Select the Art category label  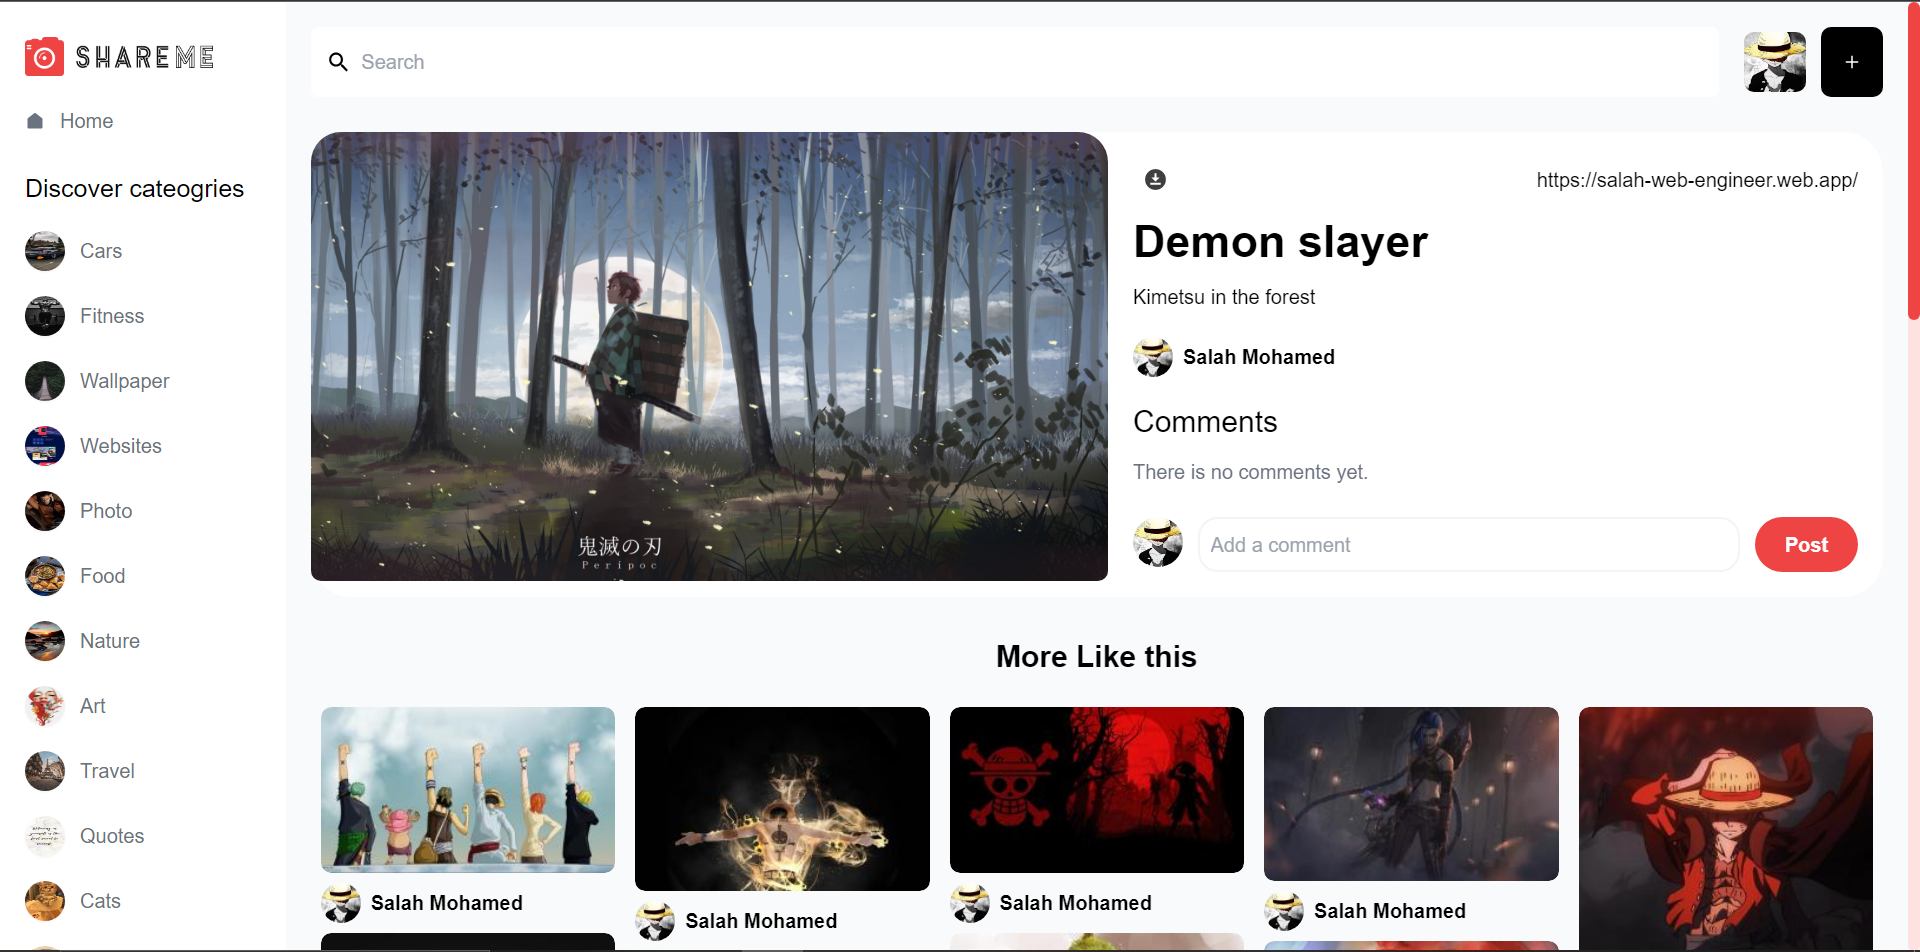[x=93, y=706]
